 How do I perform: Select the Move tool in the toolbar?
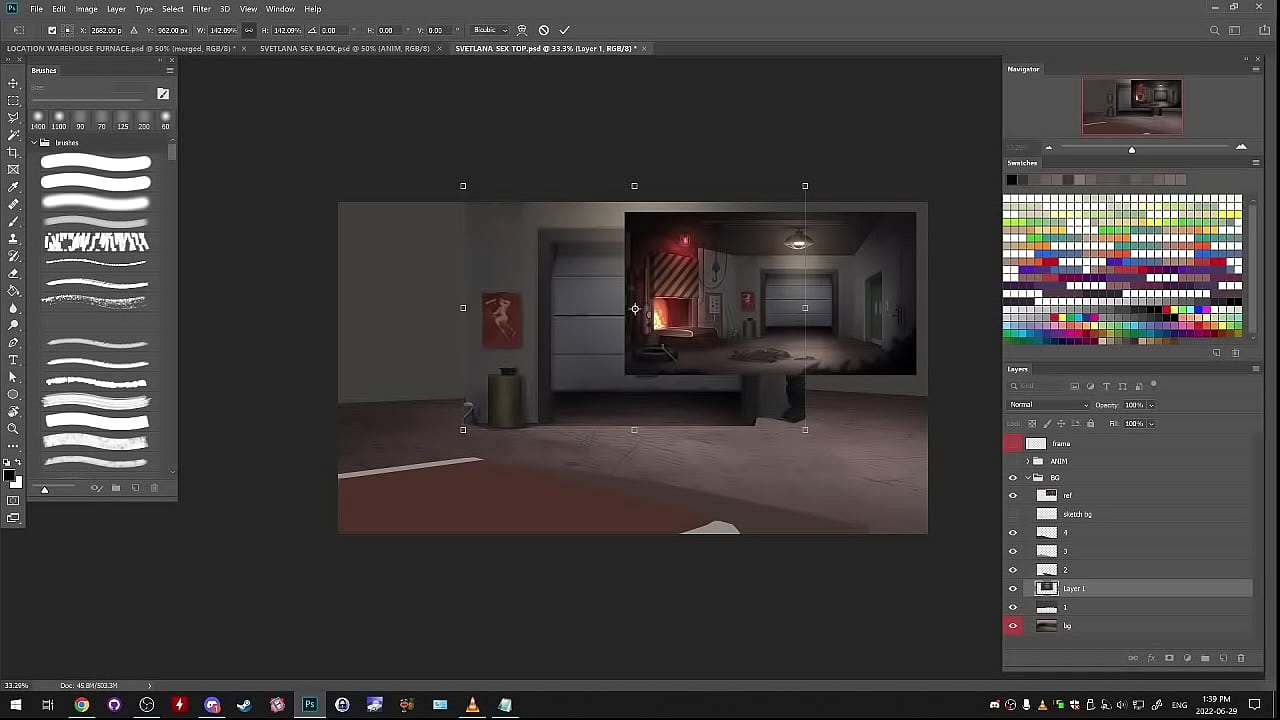point(13,83)
